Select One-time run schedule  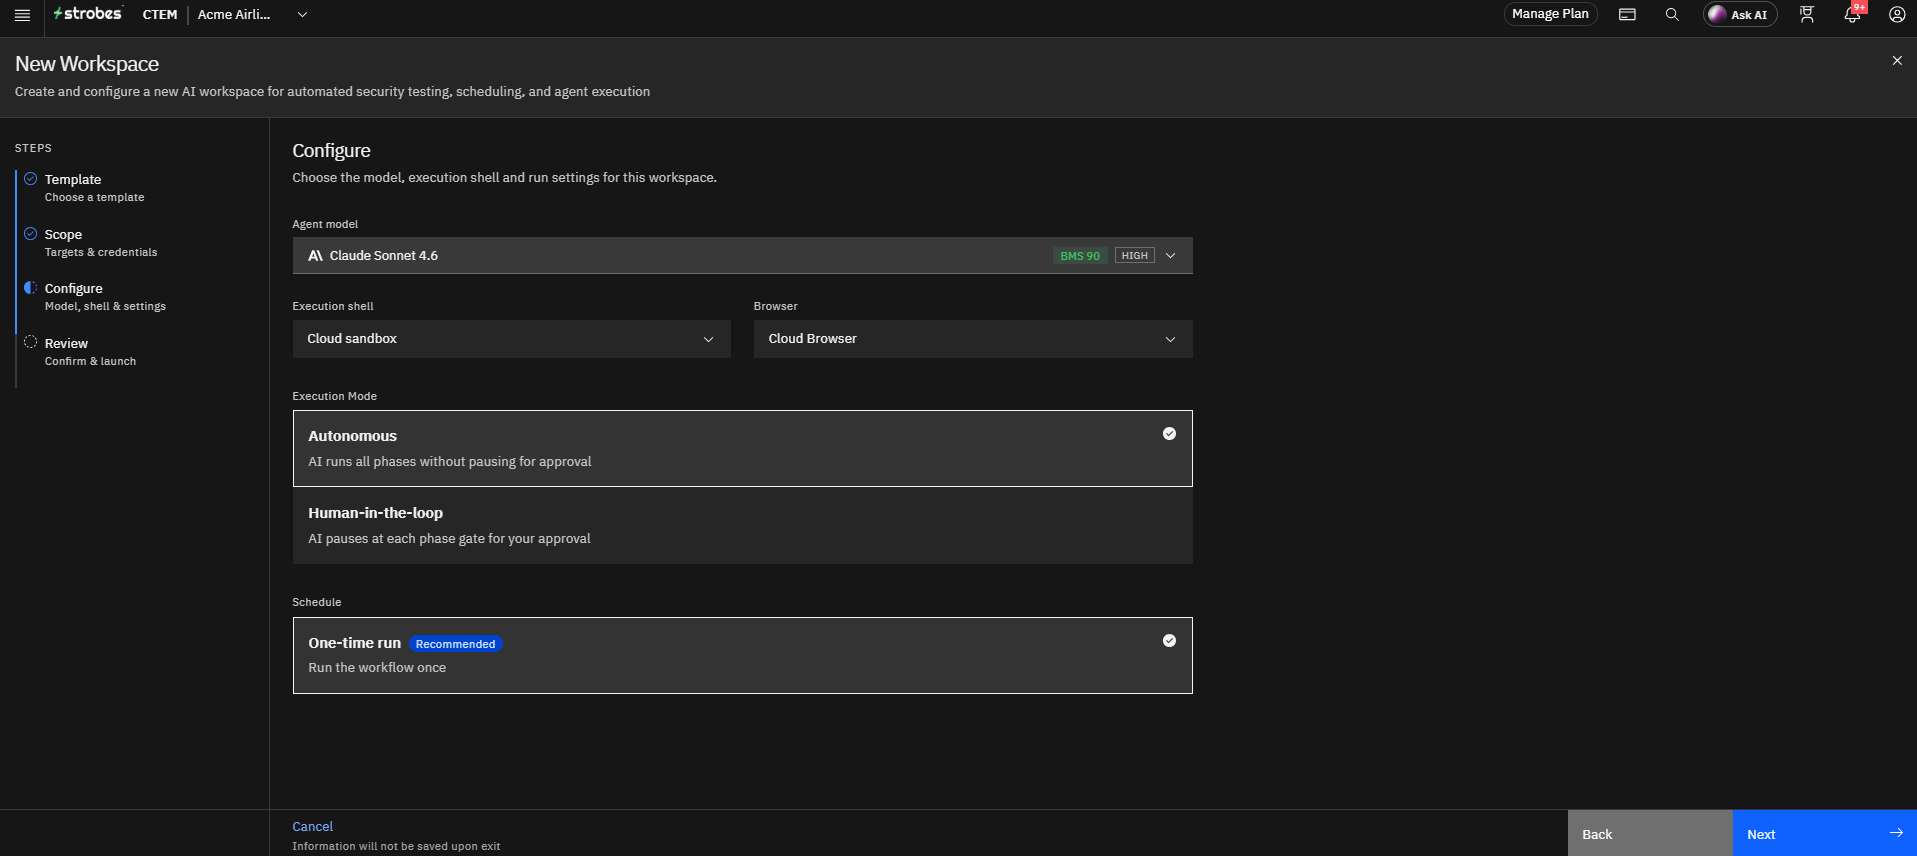[742, 656]
